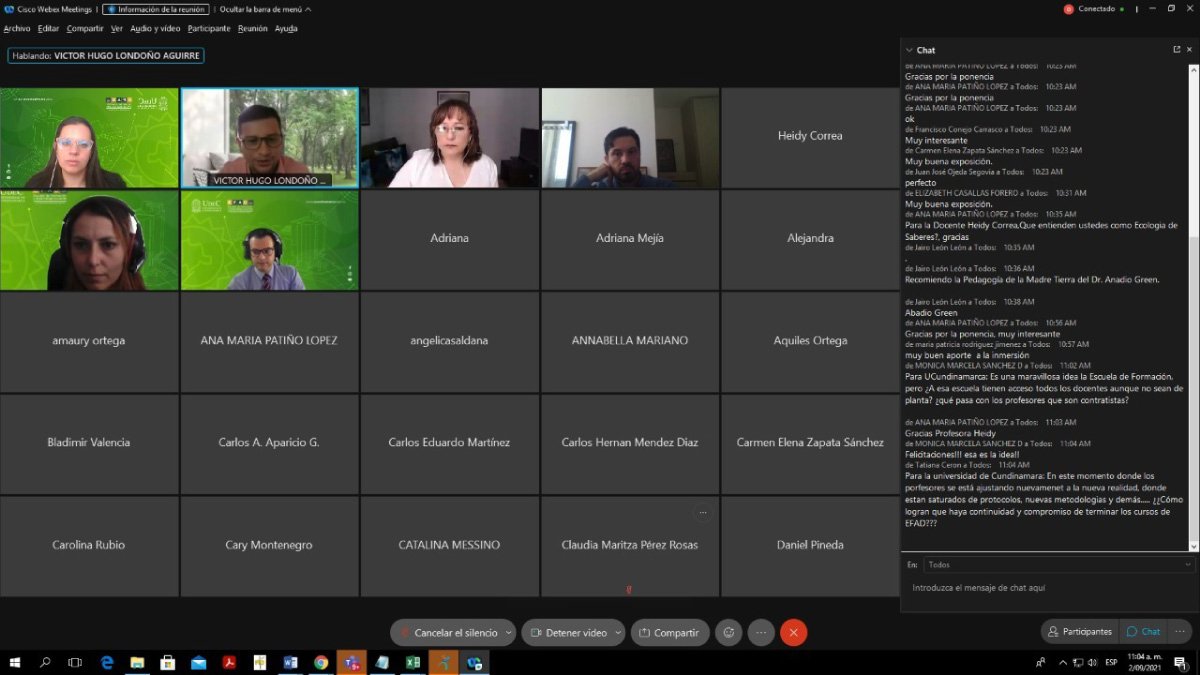1200x675 pixels.
Task: Open Microsoft Teams from the taskbar
Action: pos(351,662)
